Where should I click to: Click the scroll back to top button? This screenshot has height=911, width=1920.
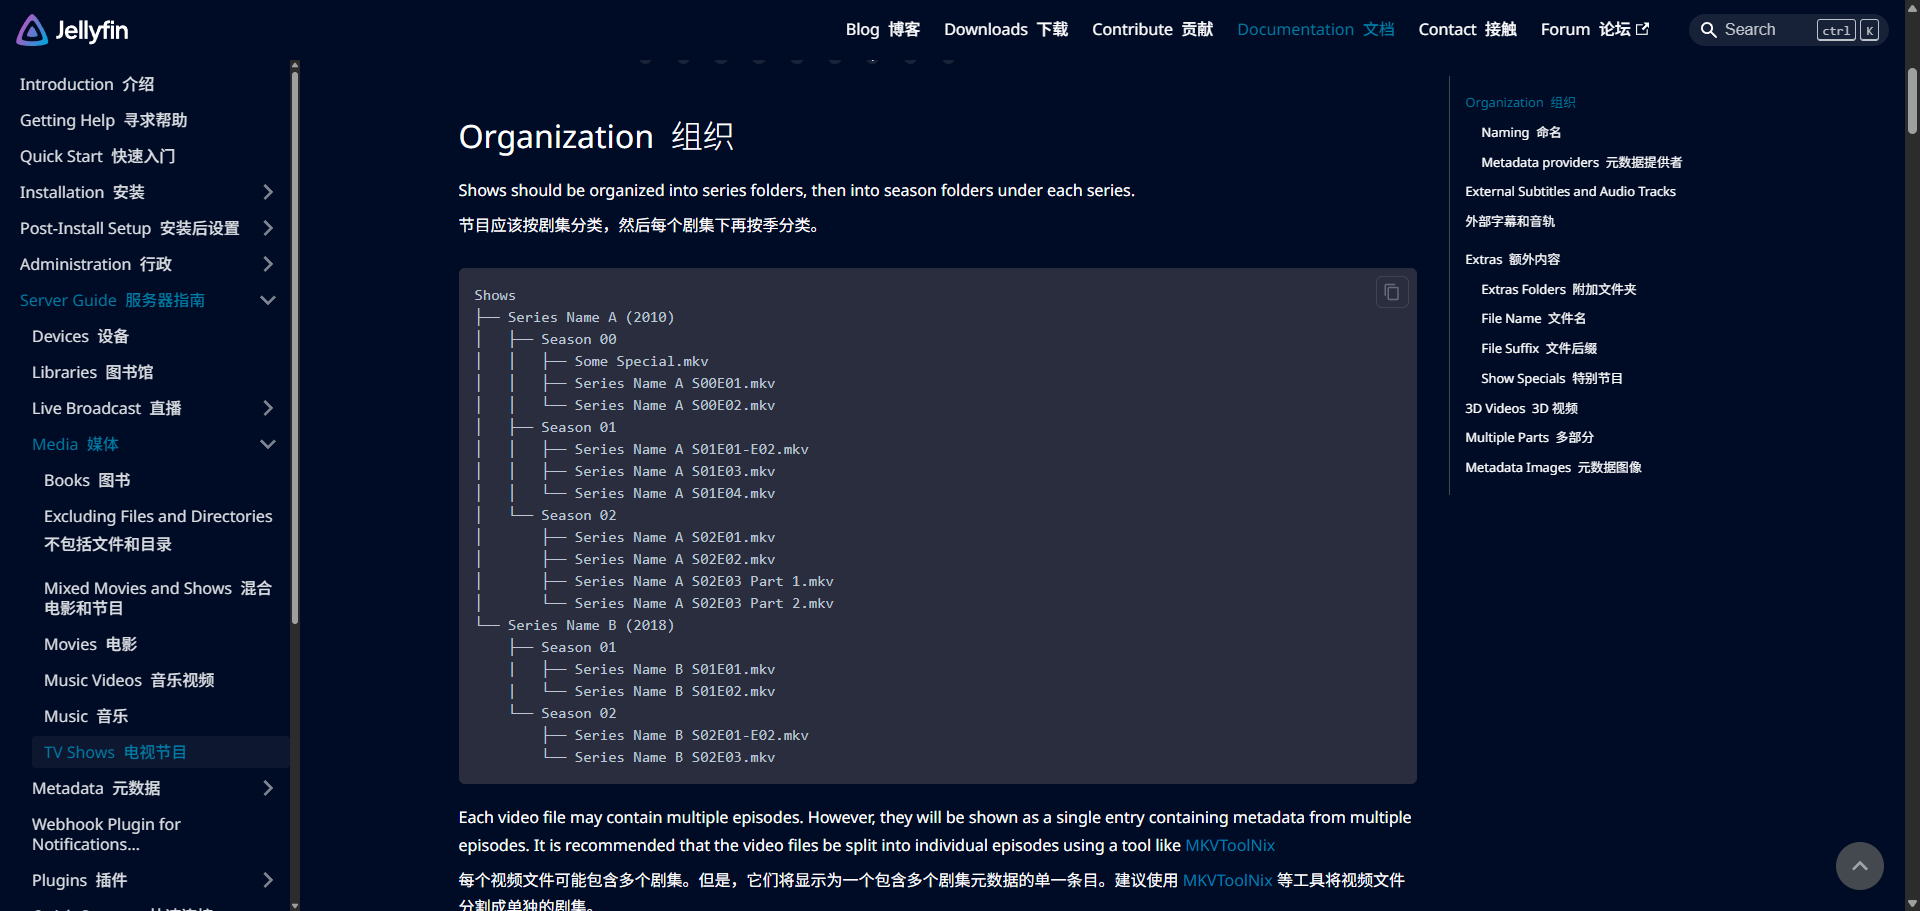pos(1859,866)
